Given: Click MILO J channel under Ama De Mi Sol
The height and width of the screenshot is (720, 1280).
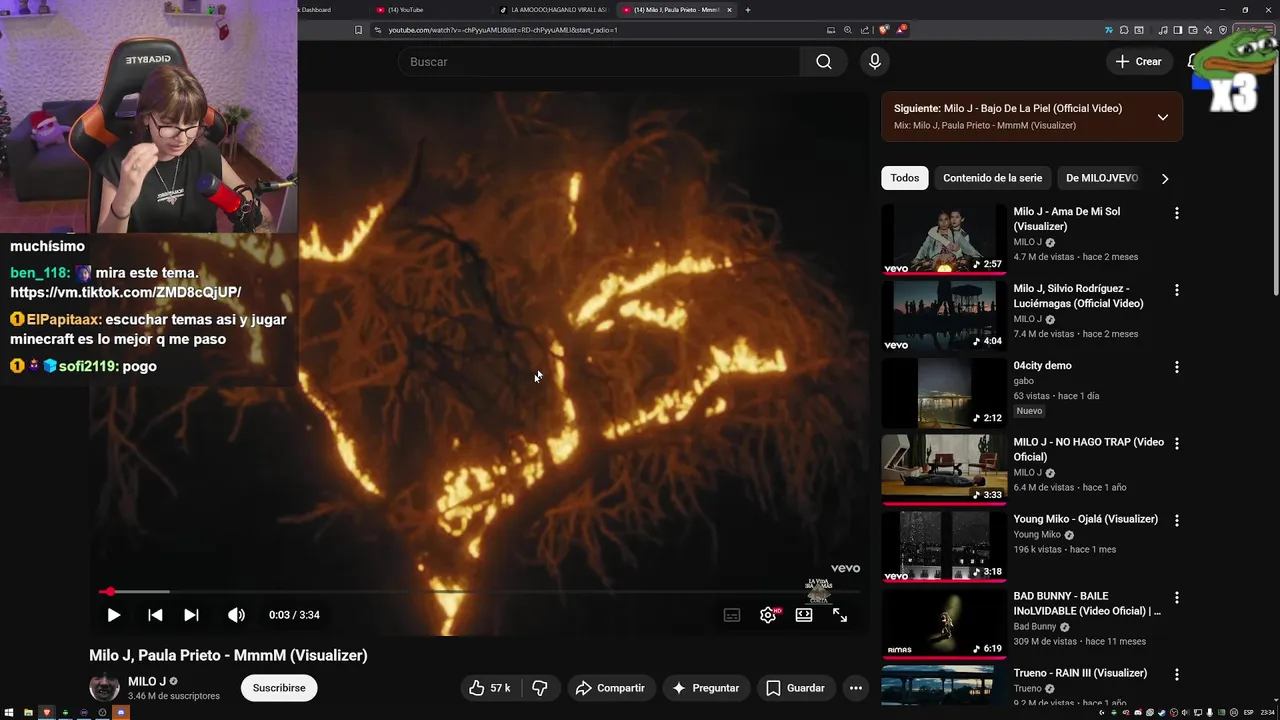Looking at the screenshot, I should (x=1028, y=242).
